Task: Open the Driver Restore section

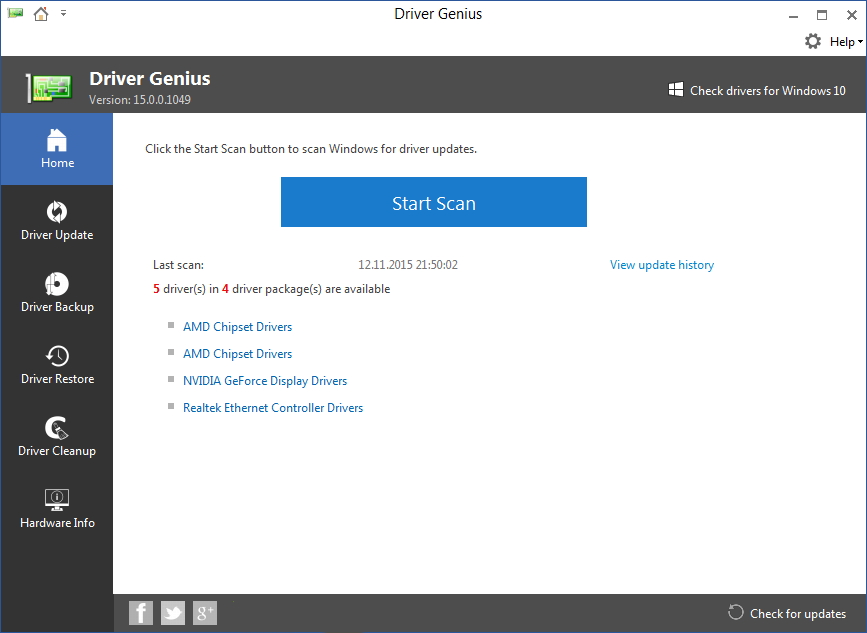Action: [56, 364]
